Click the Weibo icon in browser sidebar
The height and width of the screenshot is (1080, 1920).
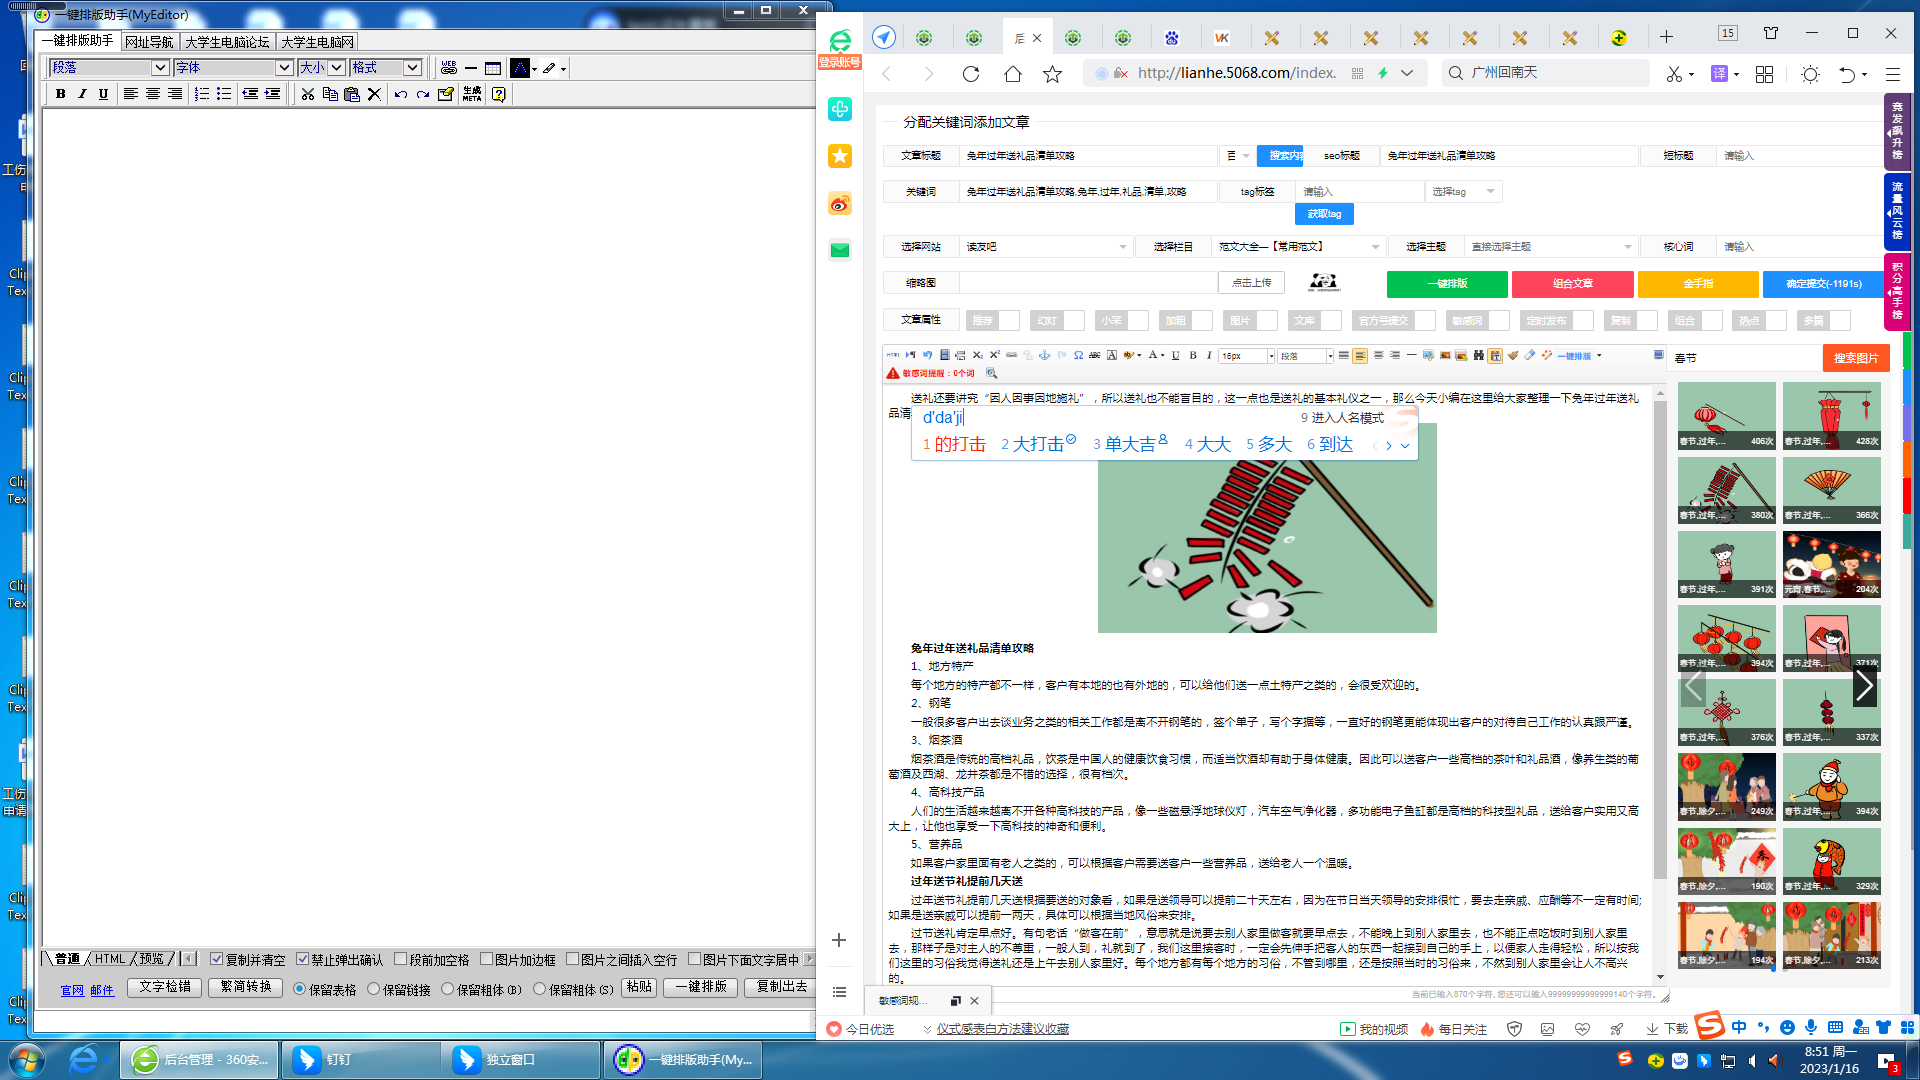pos(840,204)
